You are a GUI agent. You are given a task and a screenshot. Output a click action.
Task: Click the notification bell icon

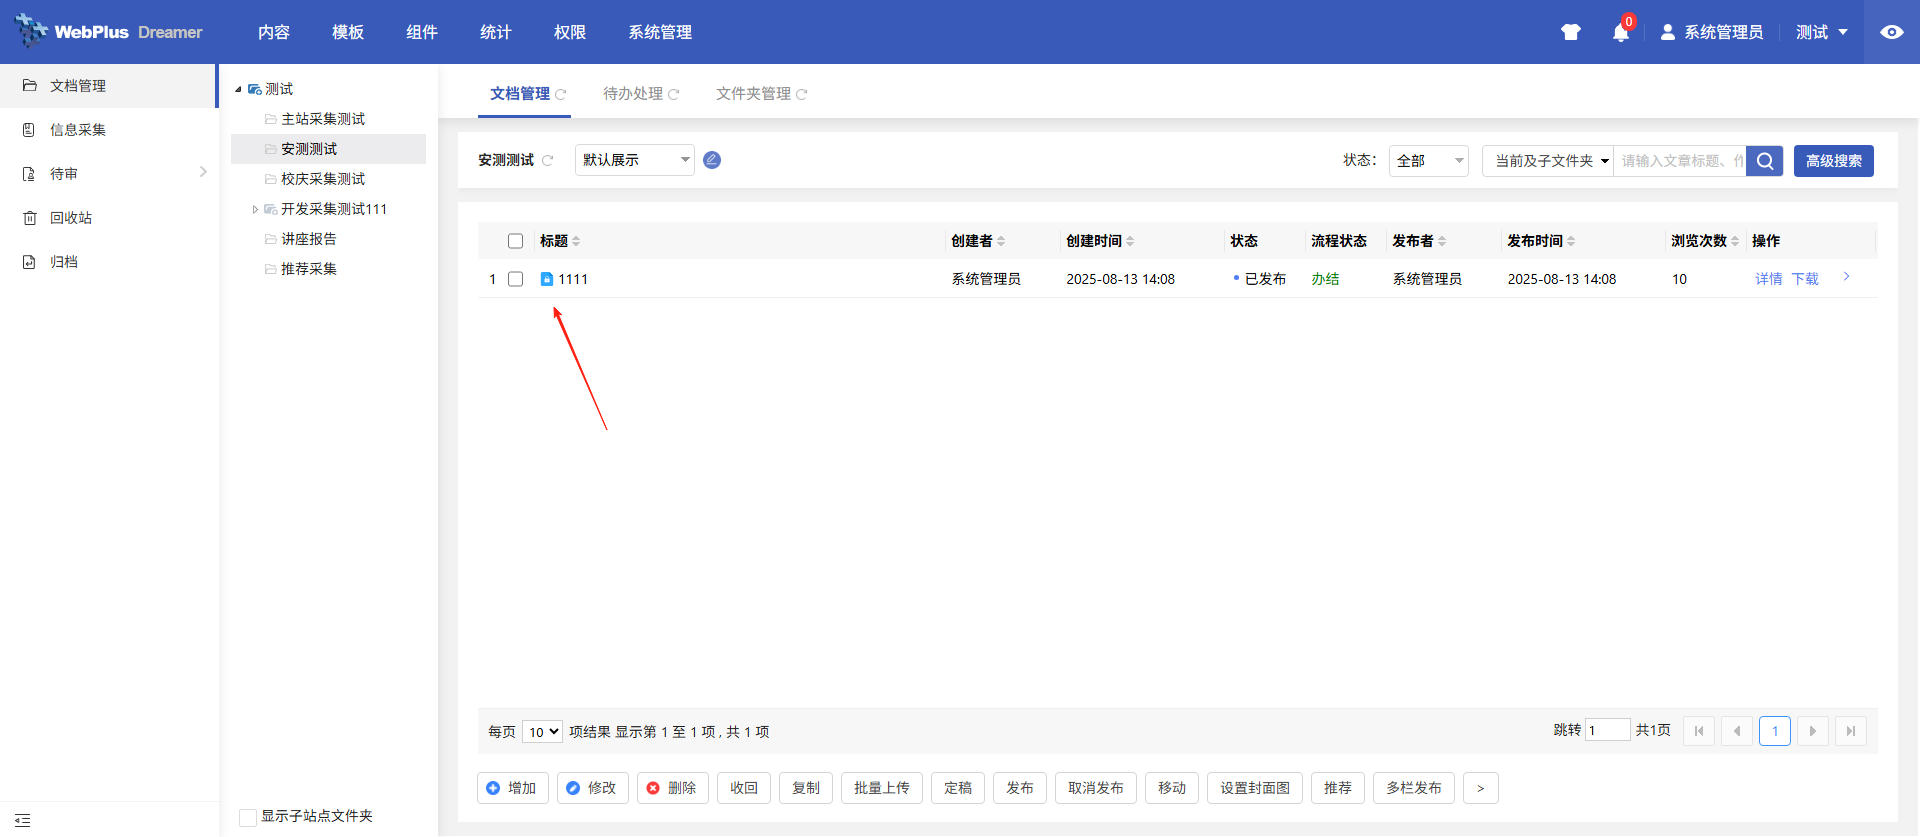pos(1620,33)
